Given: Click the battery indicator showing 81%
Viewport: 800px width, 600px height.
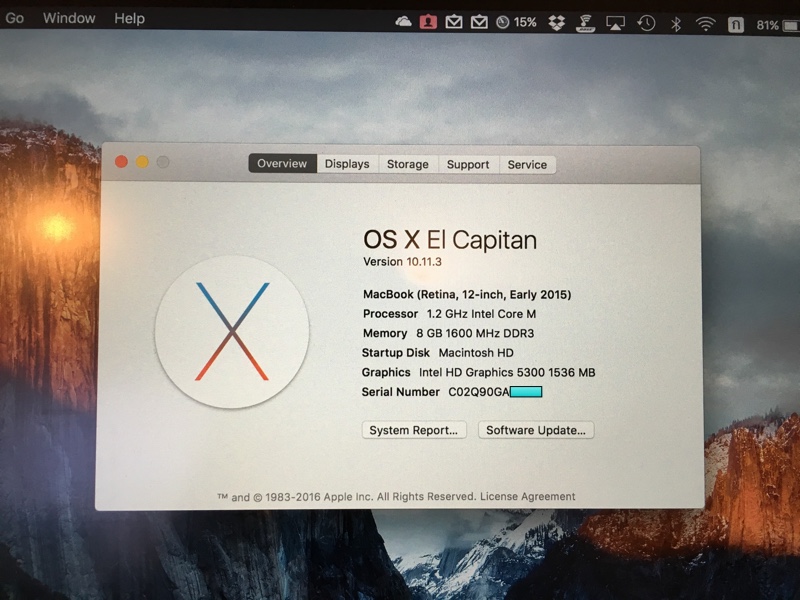Looking at the screenshot, I should (778, 25).
